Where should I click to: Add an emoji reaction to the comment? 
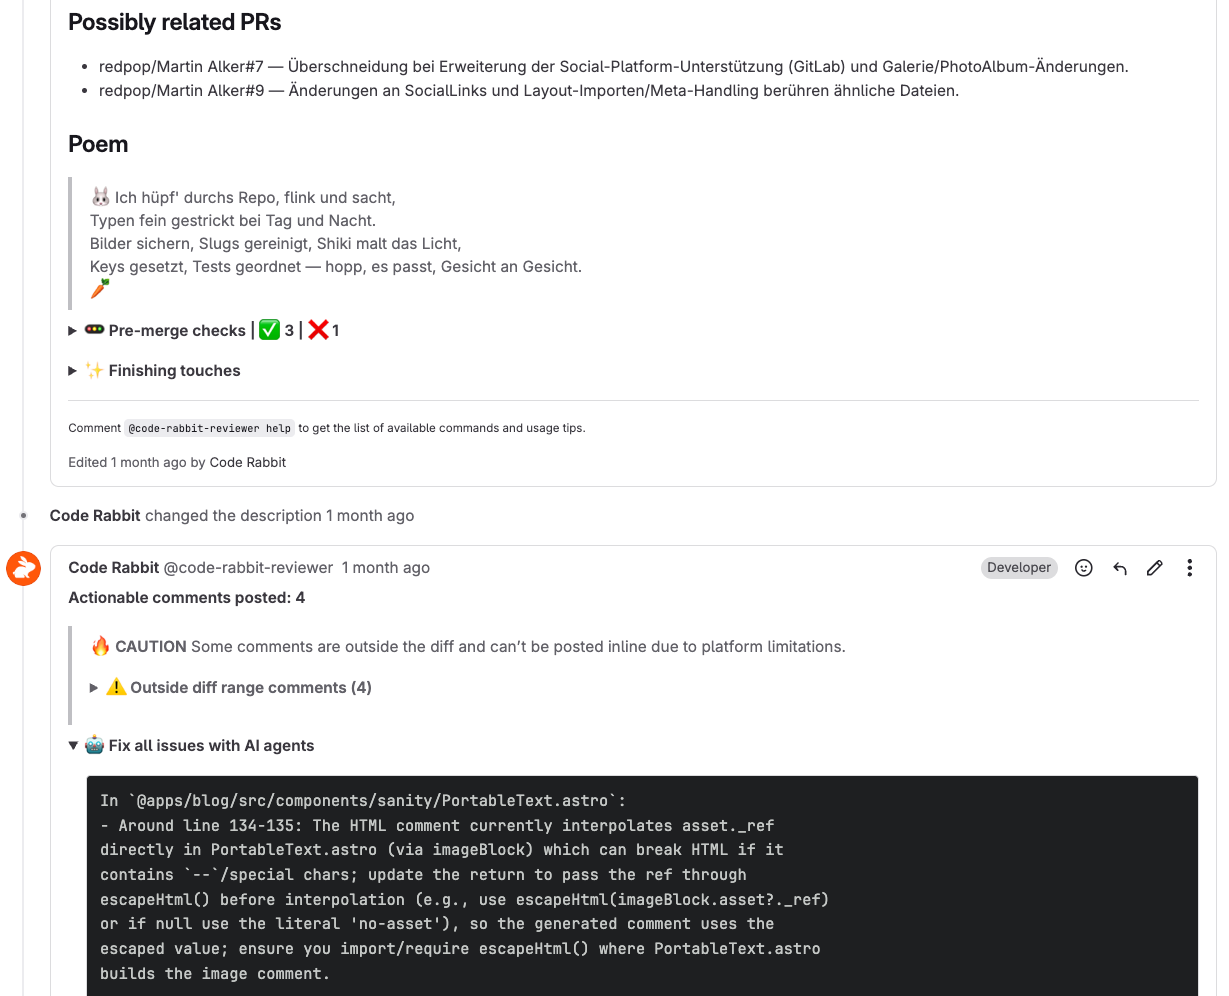click(1083, 568)
